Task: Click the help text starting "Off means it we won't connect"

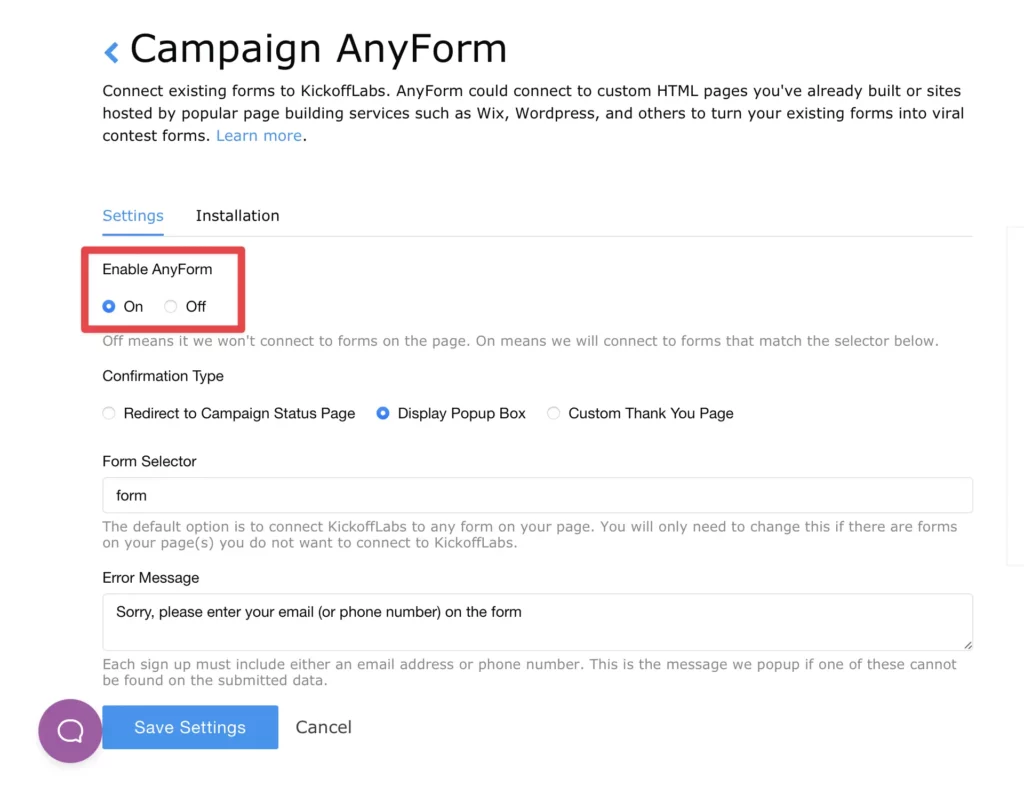Action: [x=520, y=341]
